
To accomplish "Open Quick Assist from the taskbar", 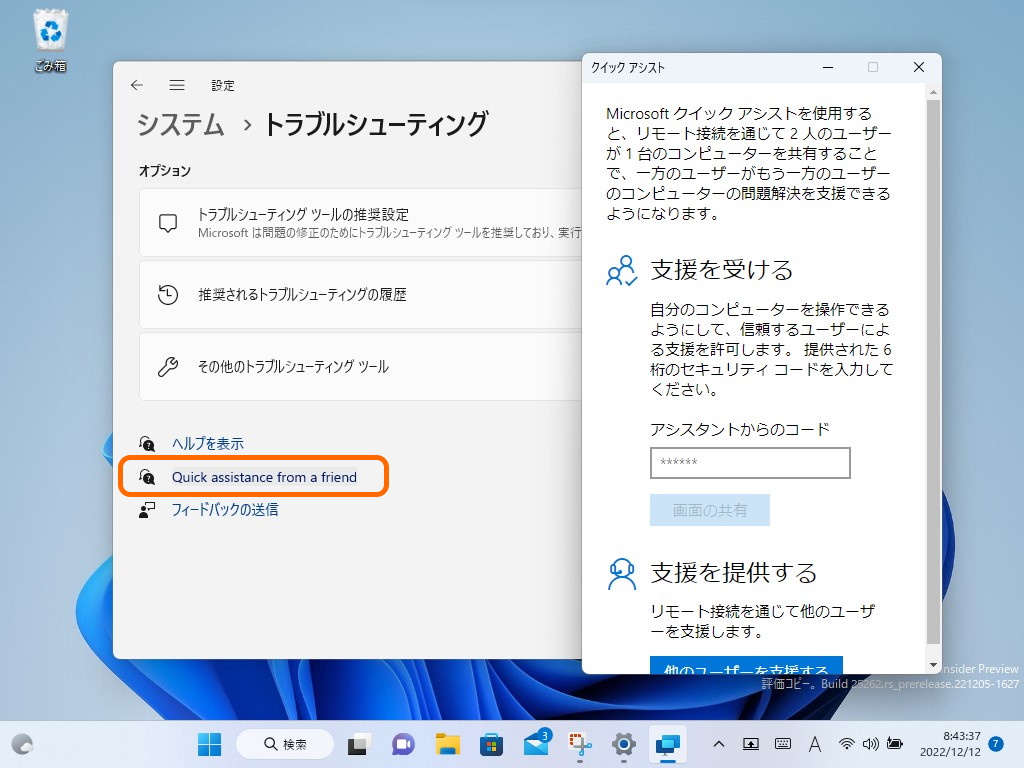I will click(x=666, y=744).
